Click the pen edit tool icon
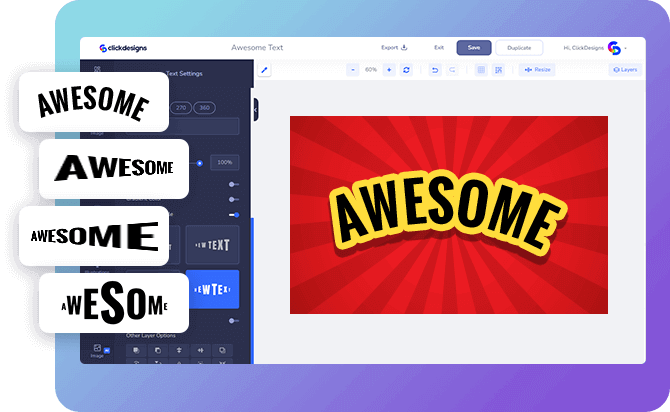670x412 pixels. pos(265,70)
